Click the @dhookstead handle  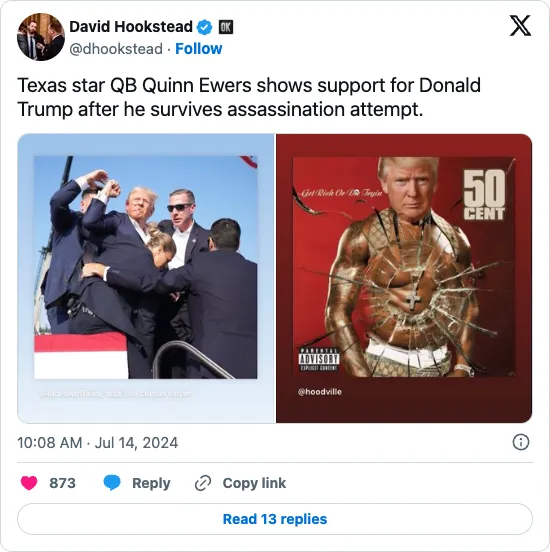pyautogui.click(x=116, y=49)
